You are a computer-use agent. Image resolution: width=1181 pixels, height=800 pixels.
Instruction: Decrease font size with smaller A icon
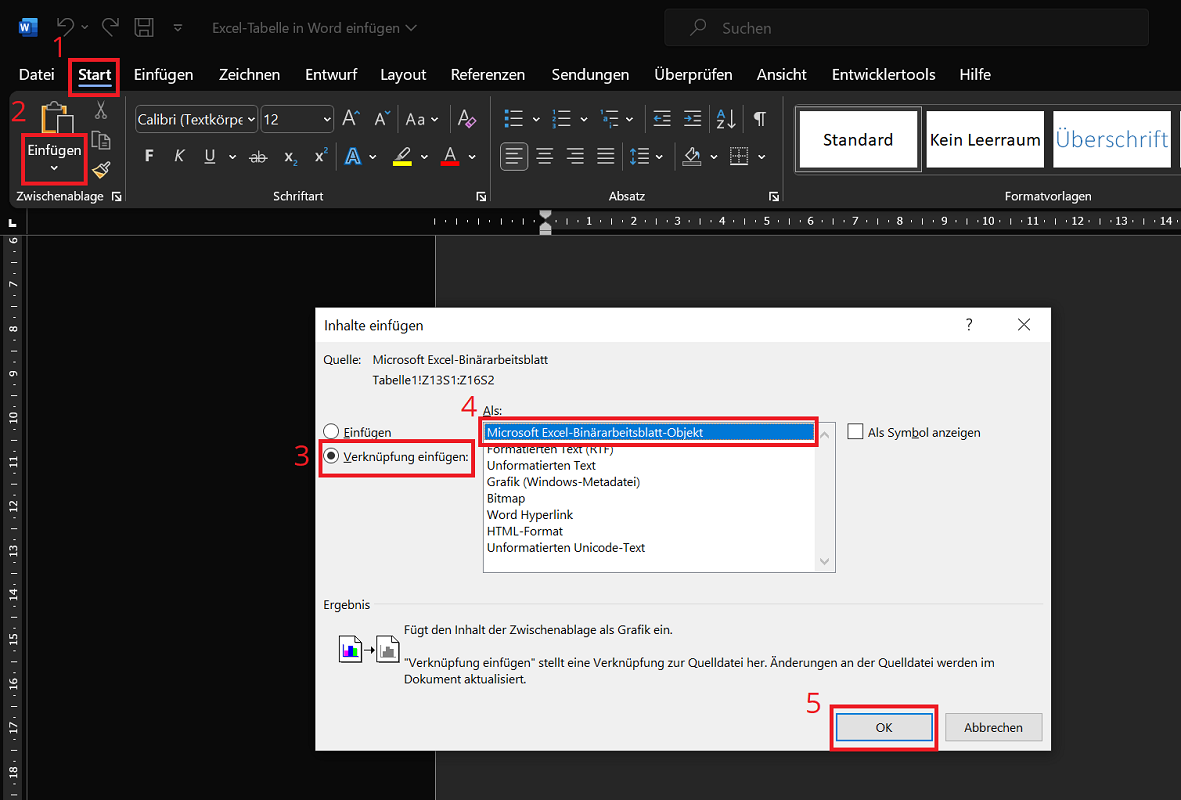[x=383, y=119]
